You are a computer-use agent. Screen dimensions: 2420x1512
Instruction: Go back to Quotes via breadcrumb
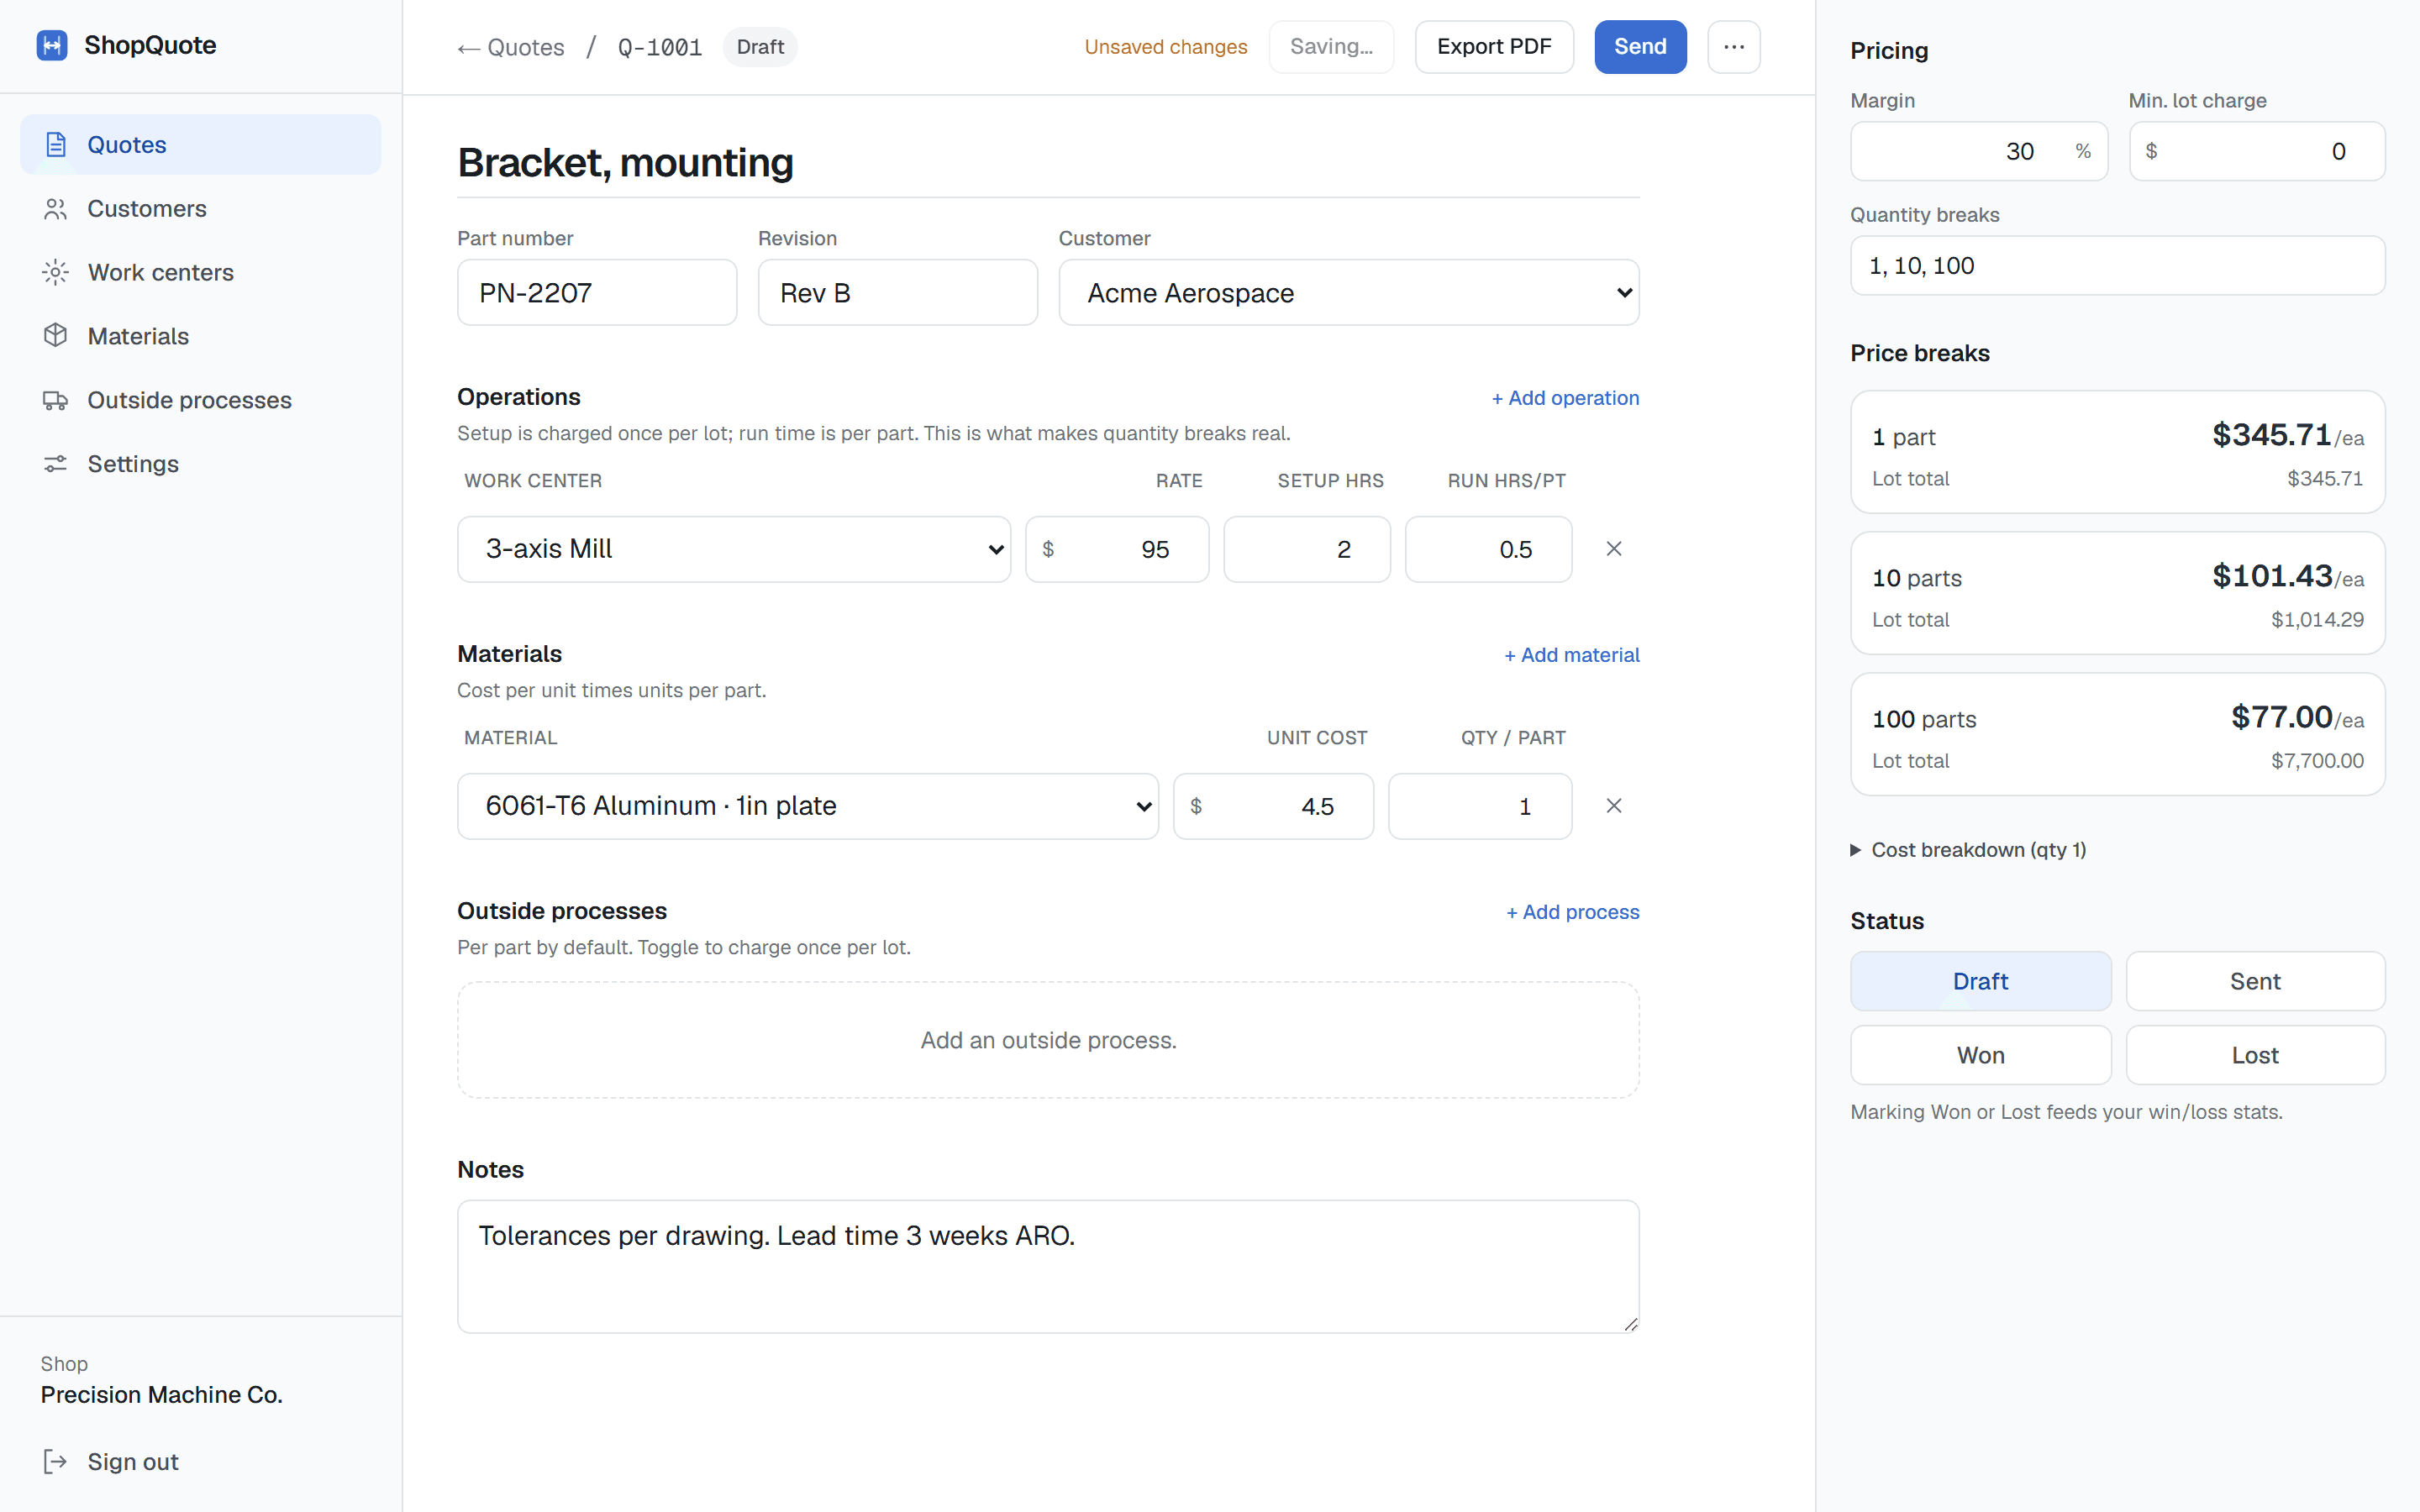(511, 47)
